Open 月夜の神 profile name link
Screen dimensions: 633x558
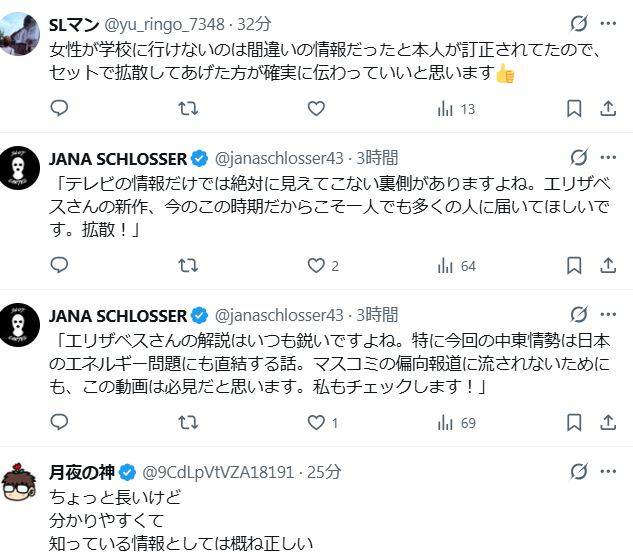82,472
